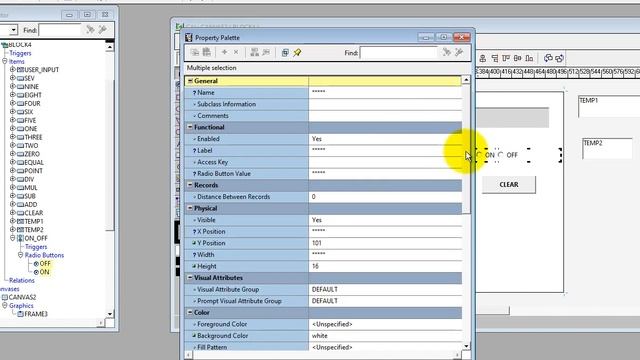
Task: Expand the CLEAR item node
Action: pos(13,213)
